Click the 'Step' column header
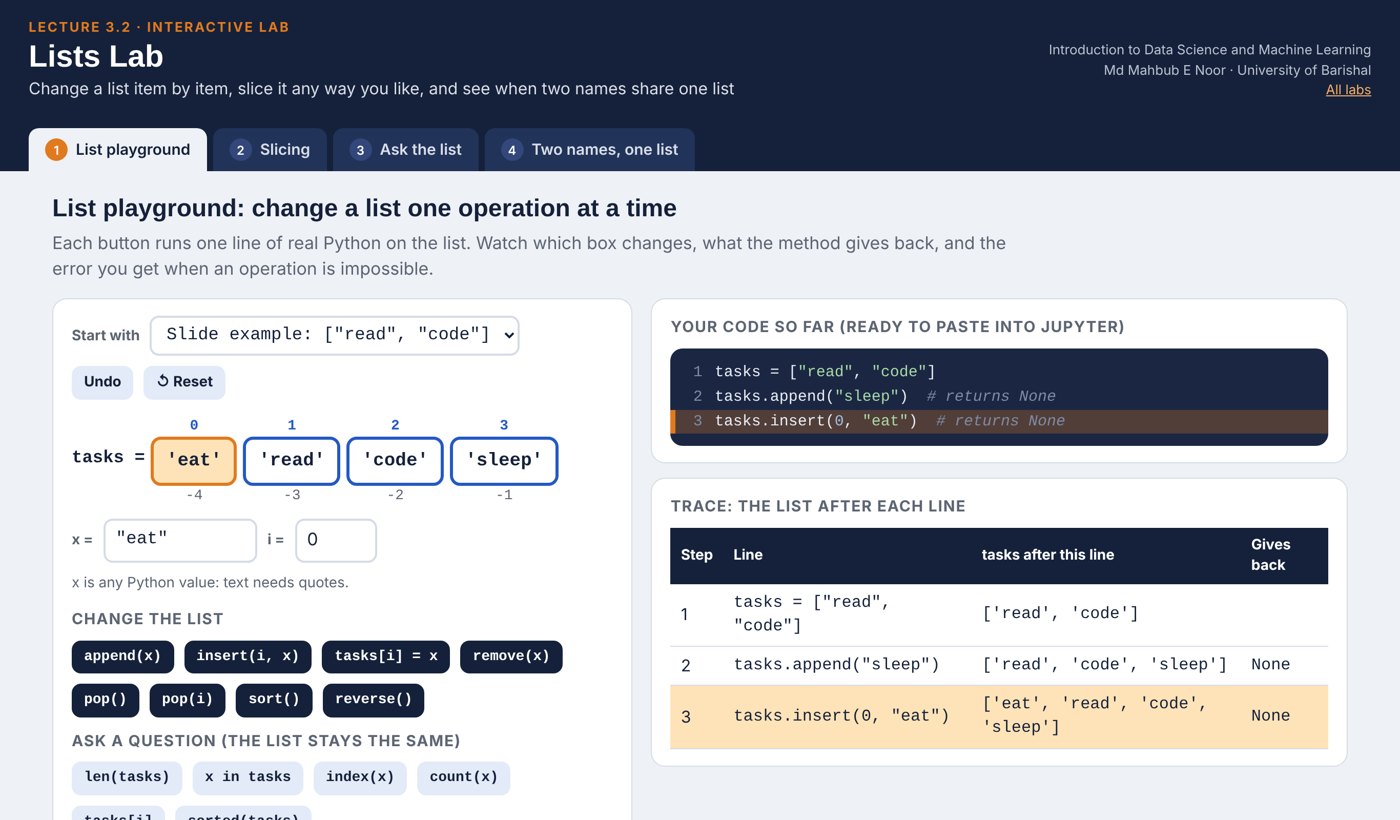This screenshot has height=820, width=1400. (x=697, y=555)
